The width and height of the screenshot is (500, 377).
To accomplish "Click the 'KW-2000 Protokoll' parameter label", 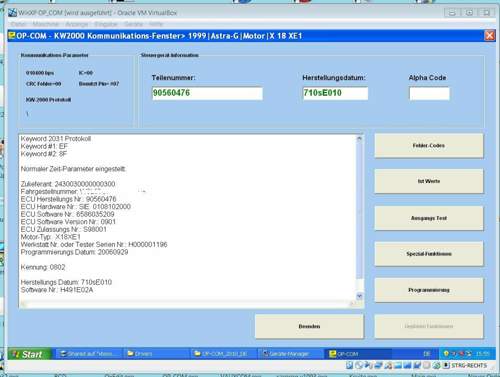I will (48, 100).
